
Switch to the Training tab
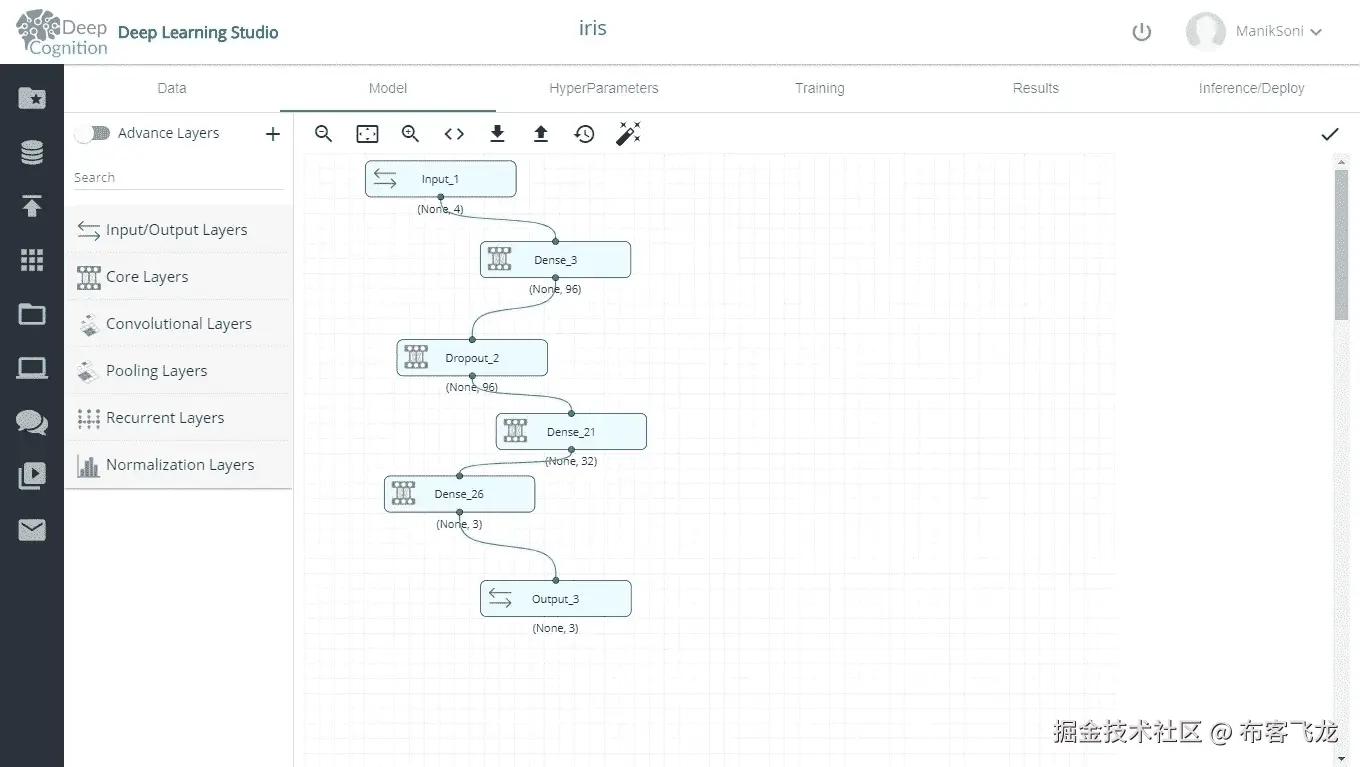pos(820,88)
